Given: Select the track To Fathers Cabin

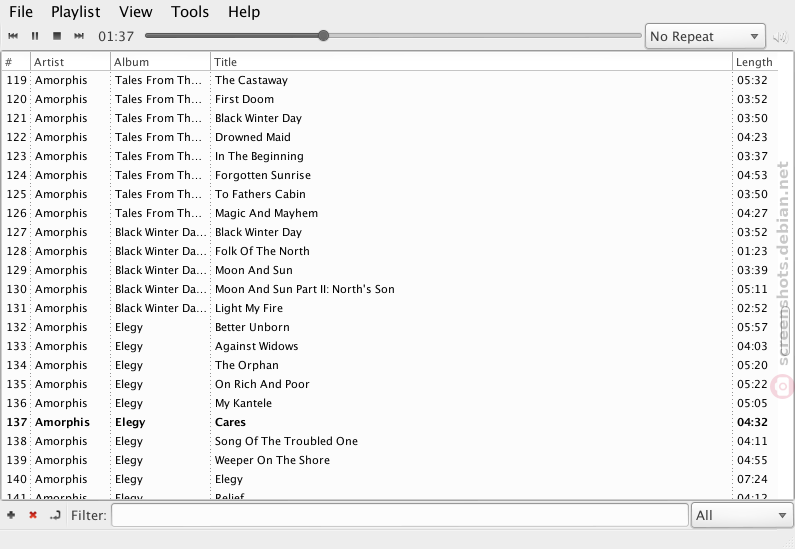Looking at the screenshot, I should [x=389, y=194].
